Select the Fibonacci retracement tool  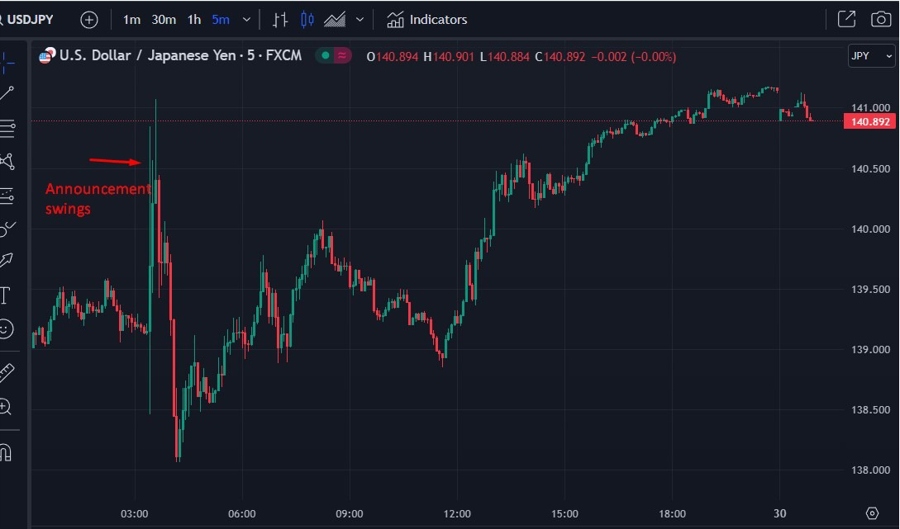click(x=7, y=128)
